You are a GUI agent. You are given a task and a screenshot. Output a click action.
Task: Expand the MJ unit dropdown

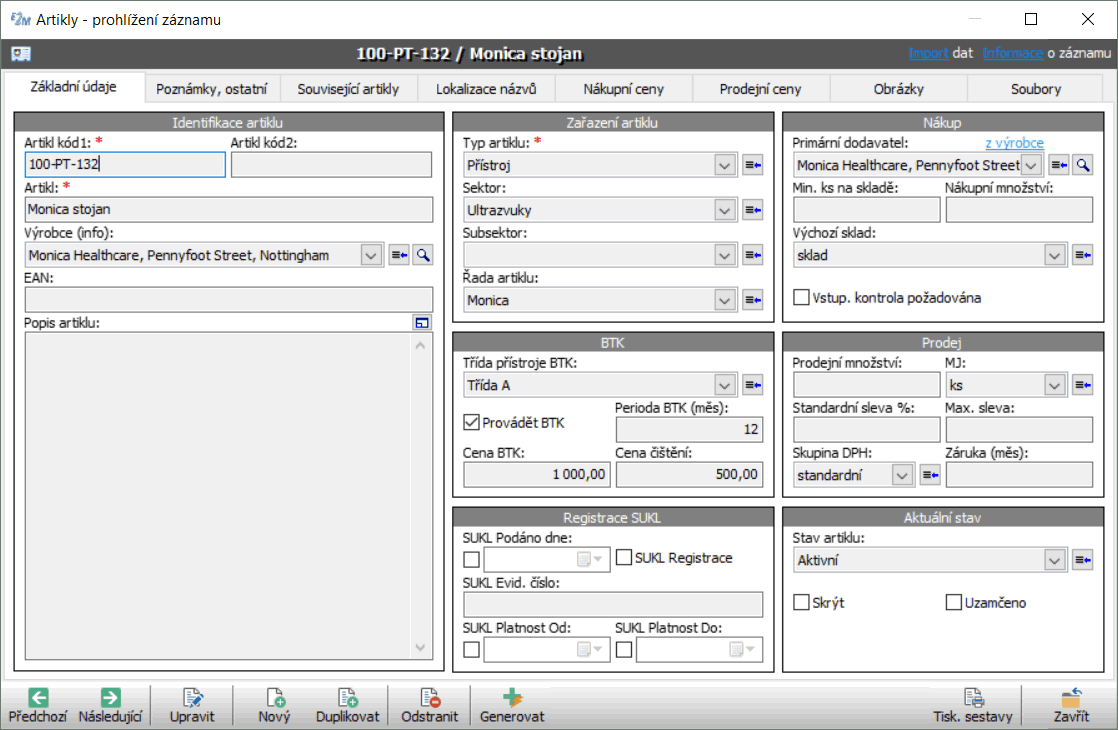(x=1055, y=386)
